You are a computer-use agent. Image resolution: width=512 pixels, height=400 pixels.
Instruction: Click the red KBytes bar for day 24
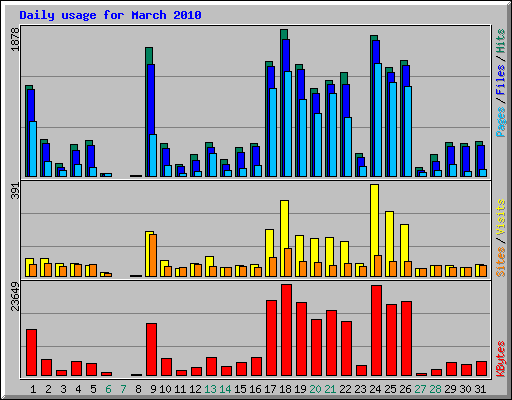[376, 331]
